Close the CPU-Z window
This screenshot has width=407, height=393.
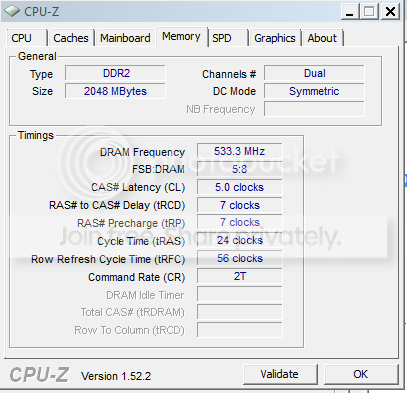tap(390, 12)
